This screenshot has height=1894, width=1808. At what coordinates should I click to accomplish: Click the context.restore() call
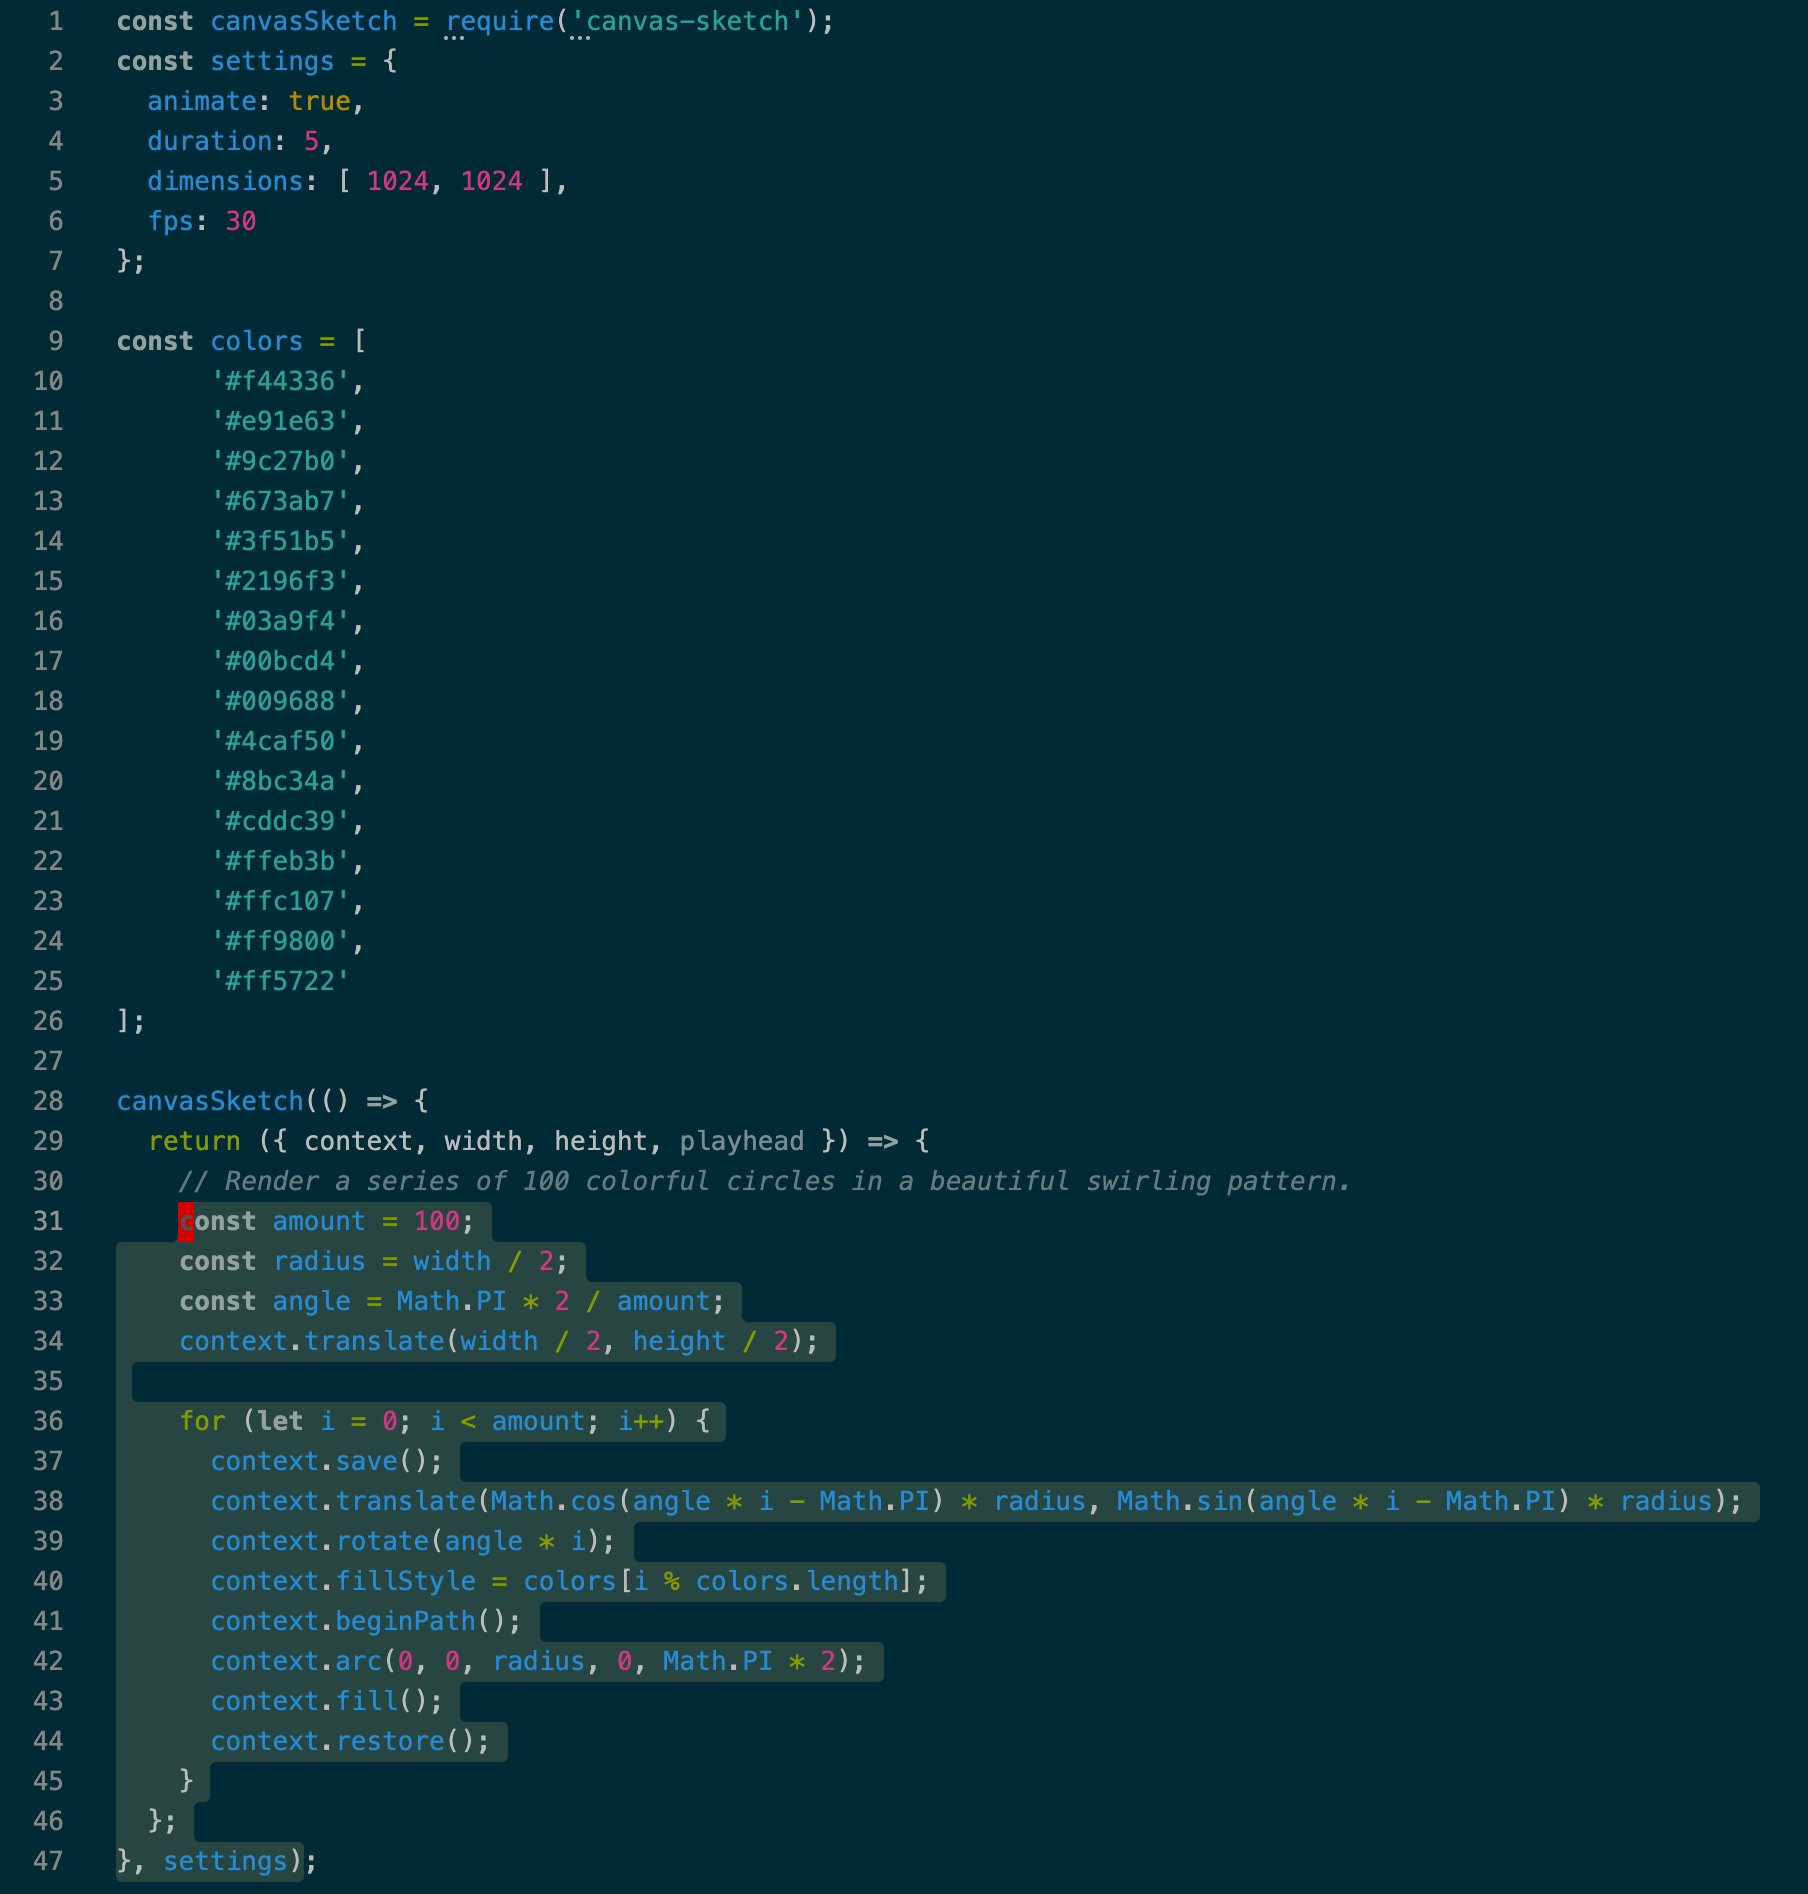[x=349, y=1741]
